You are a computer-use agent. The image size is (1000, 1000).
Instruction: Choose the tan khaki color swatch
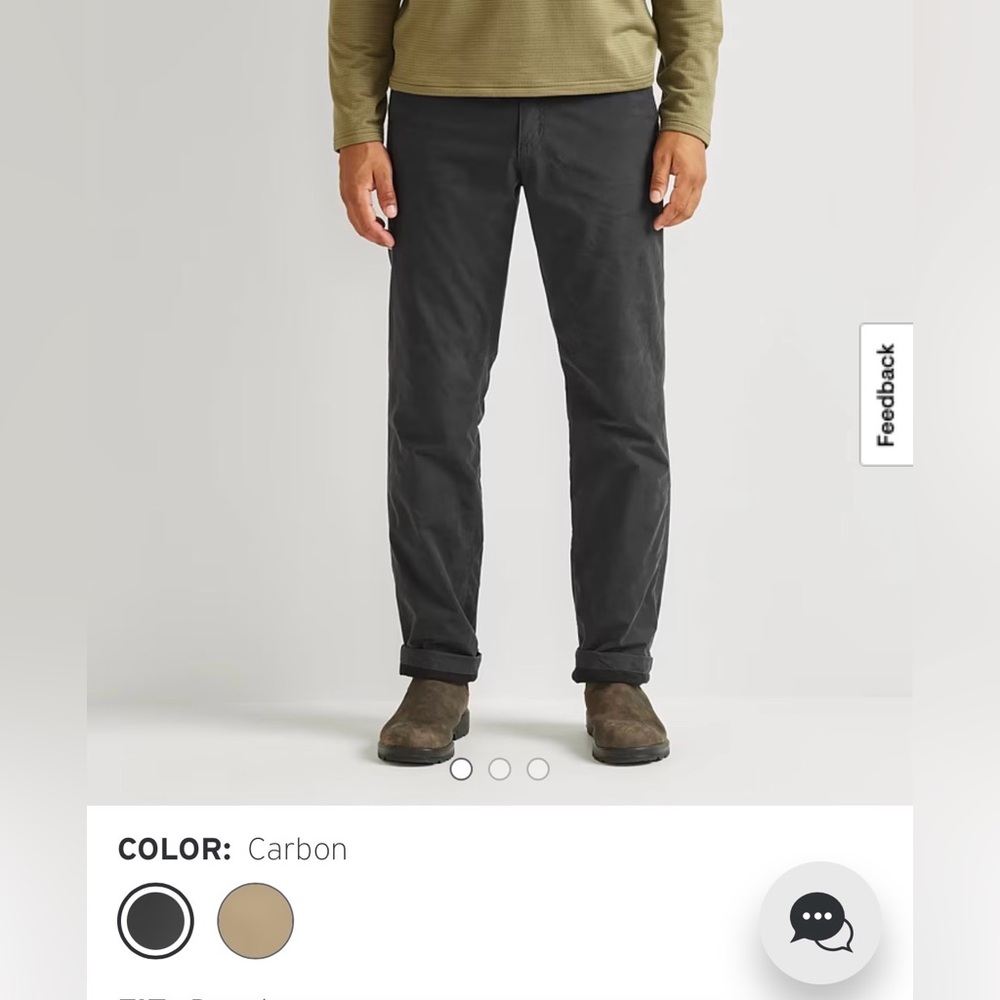point(256,921)
